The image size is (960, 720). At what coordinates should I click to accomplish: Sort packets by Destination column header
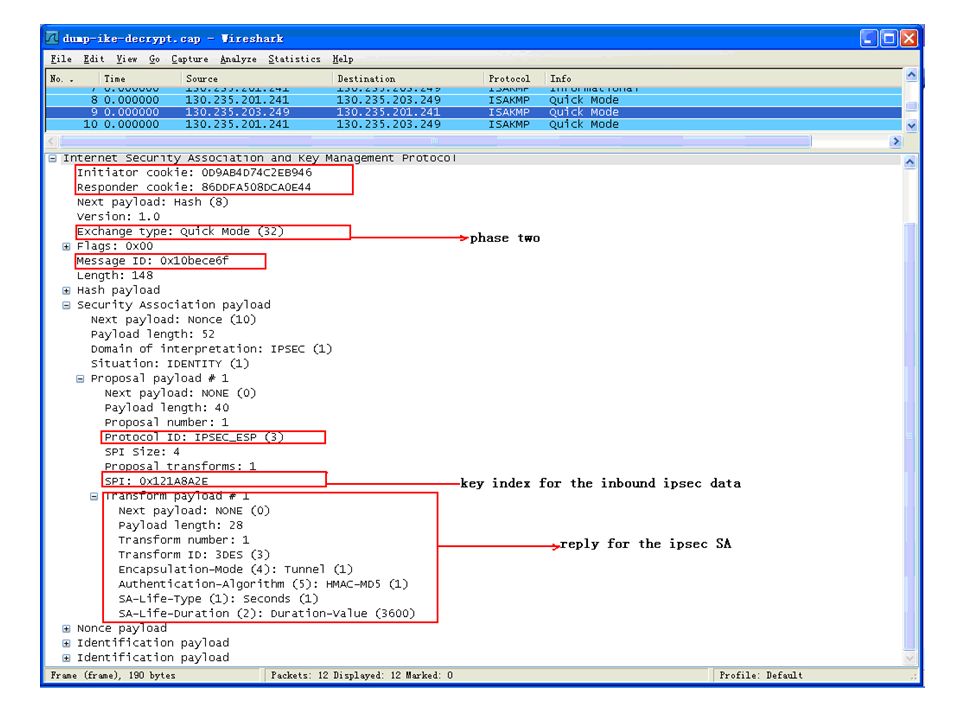click(x=408, y=78)
